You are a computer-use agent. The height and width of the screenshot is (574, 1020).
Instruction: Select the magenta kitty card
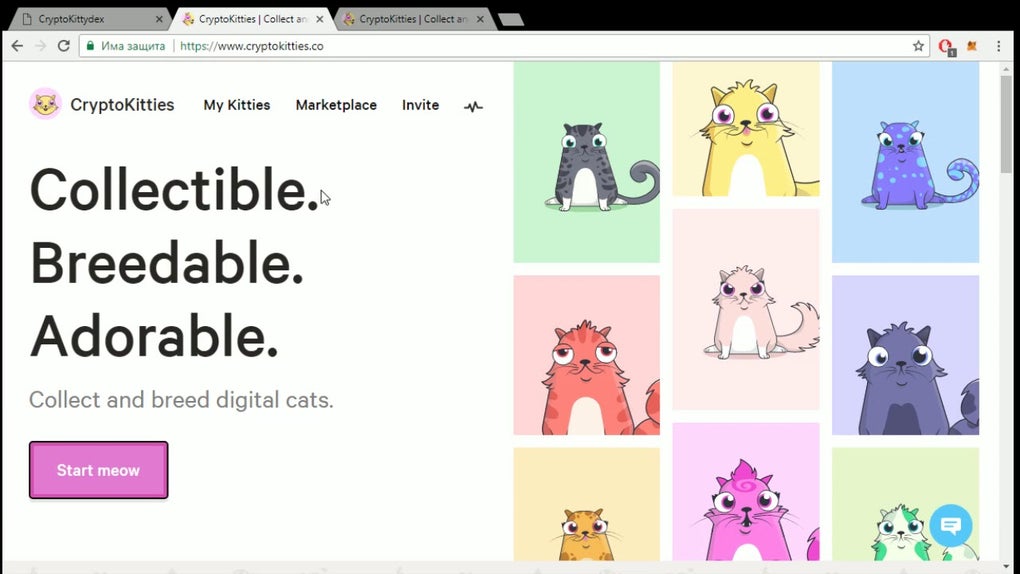[x=745, y=492]
